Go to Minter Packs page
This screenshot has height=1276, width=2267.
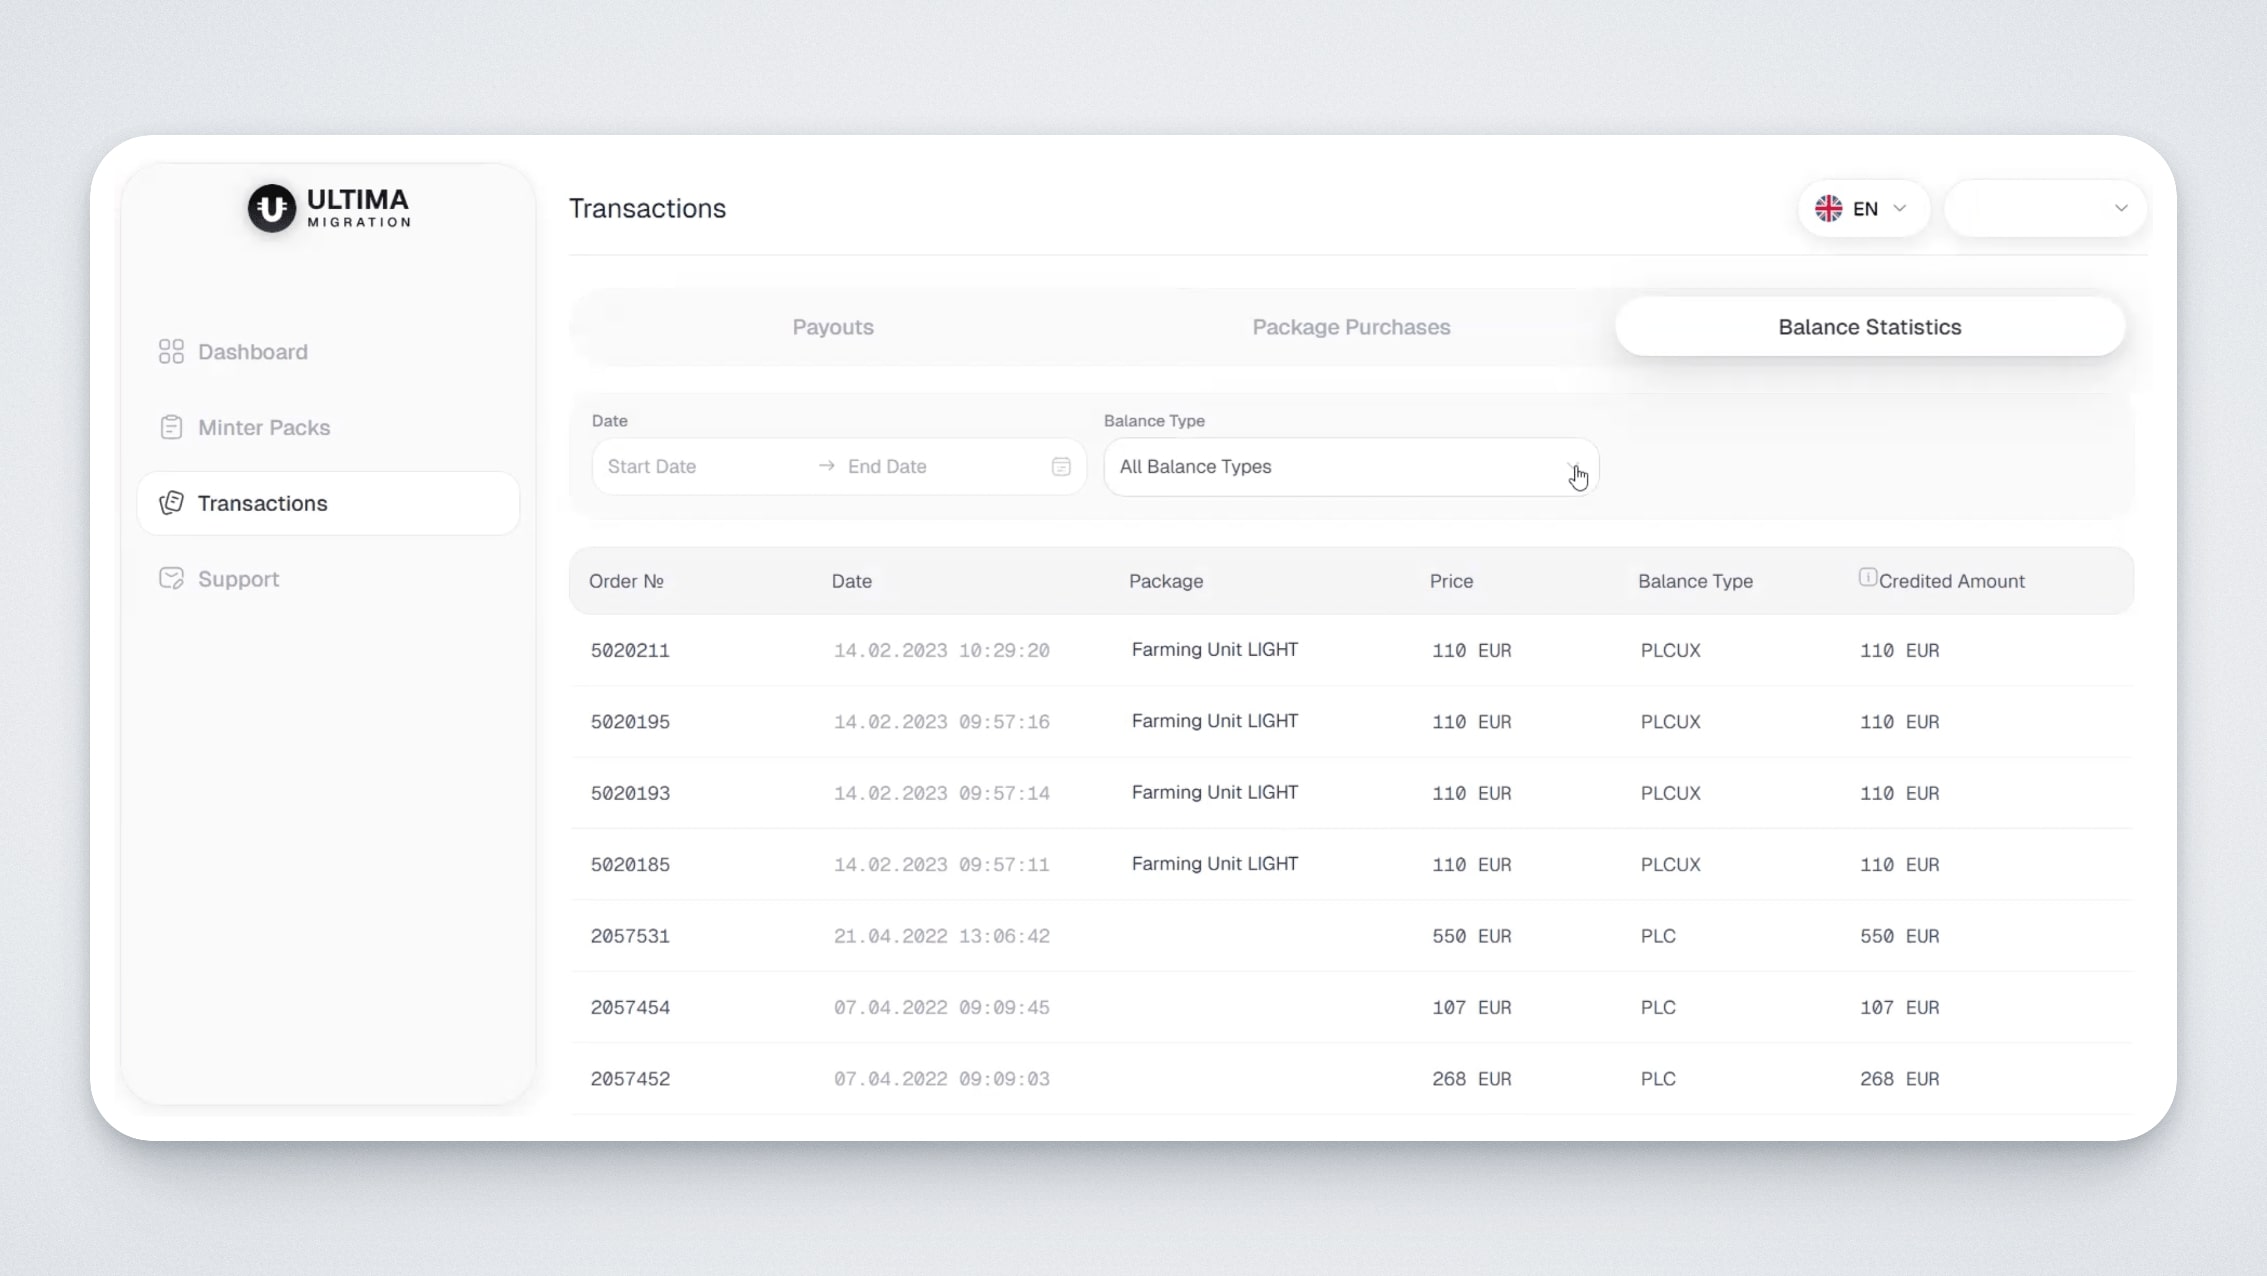pyautogui.click(x=264, y=428)
